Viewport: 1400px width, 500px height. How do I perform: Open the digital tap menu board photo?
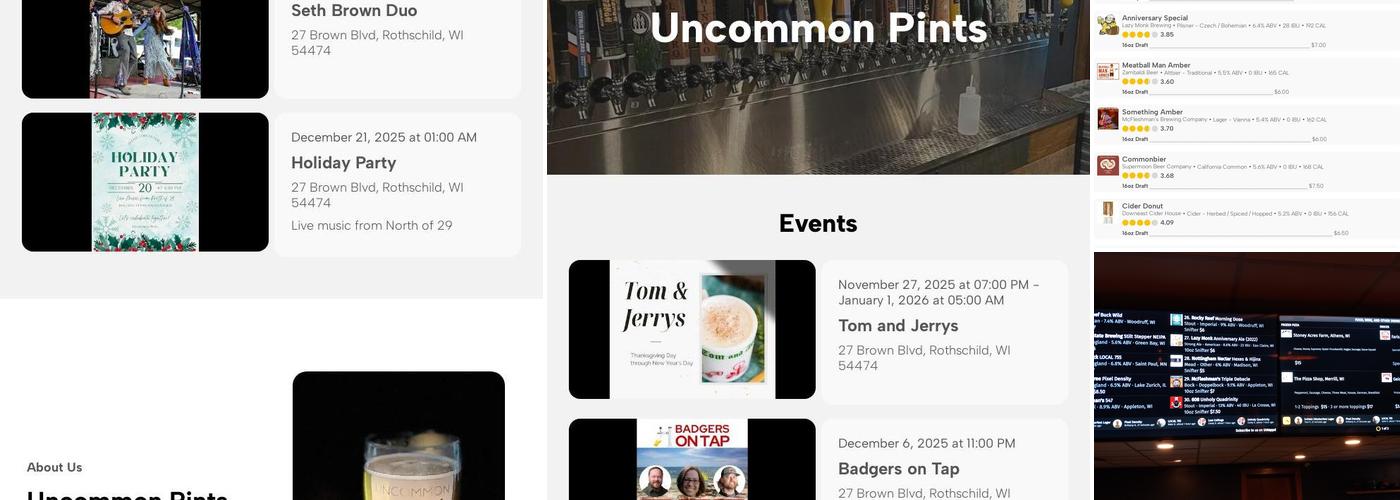pos(1247,376)
